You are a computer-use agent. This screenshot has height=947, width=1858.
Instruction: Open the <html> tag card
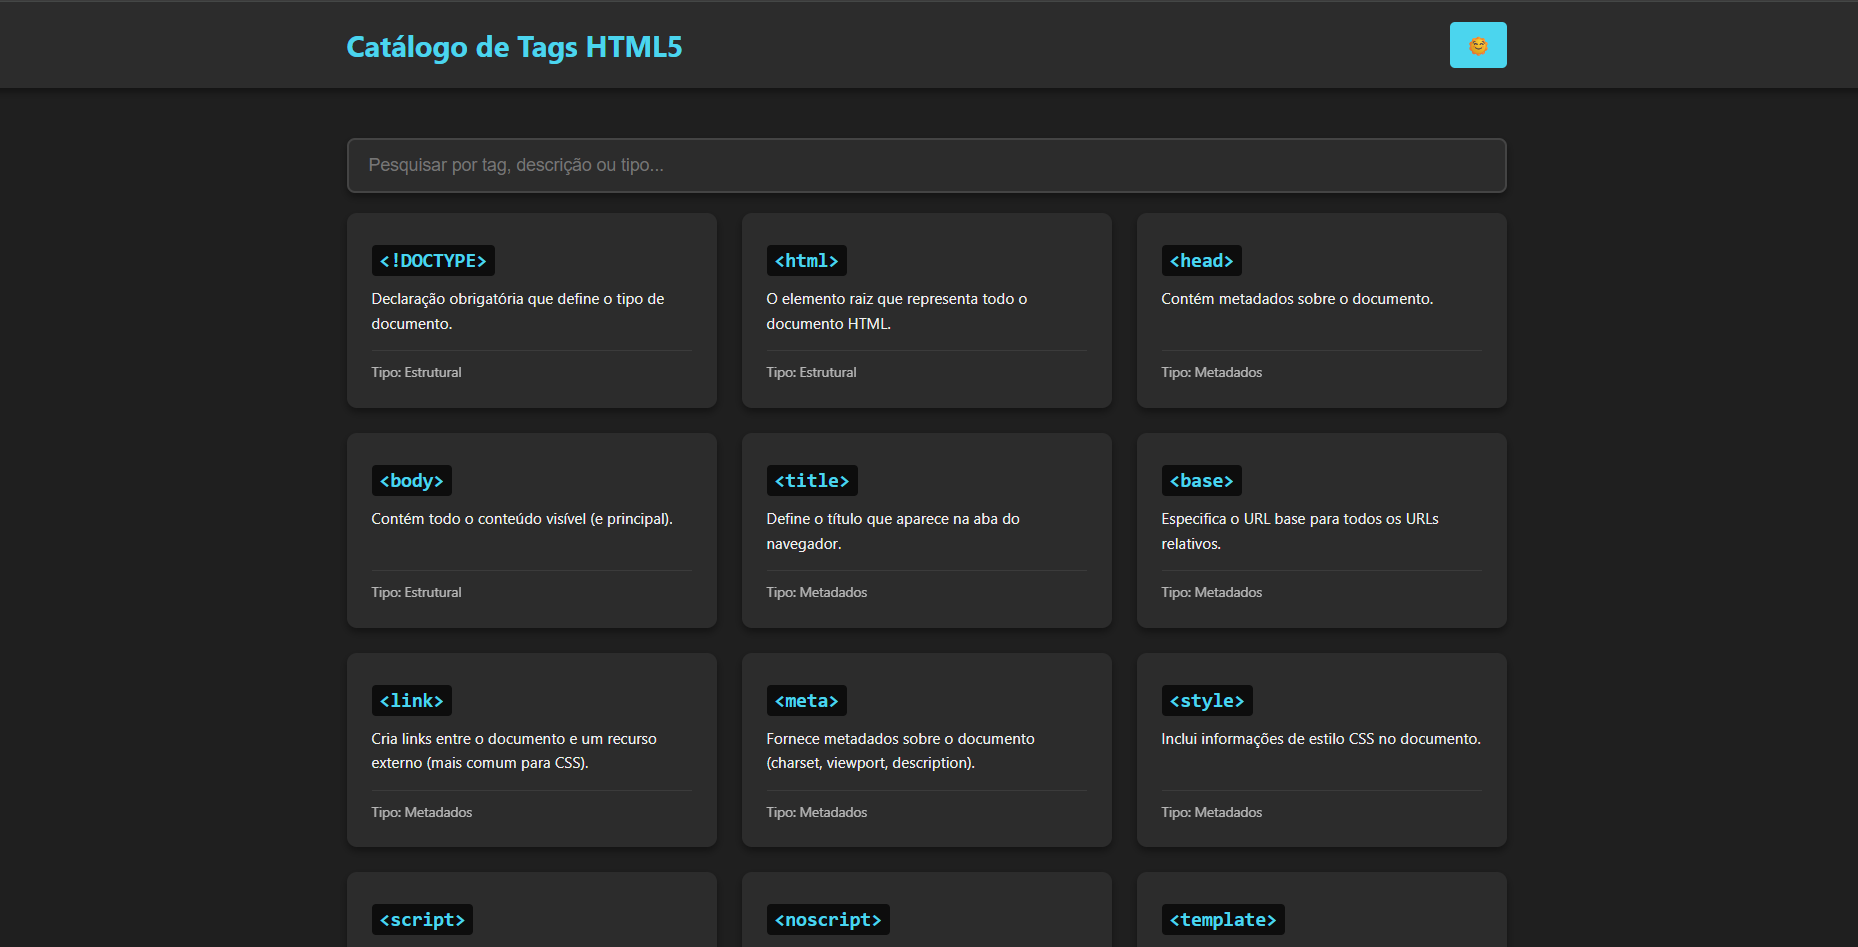tap(806, 260)
